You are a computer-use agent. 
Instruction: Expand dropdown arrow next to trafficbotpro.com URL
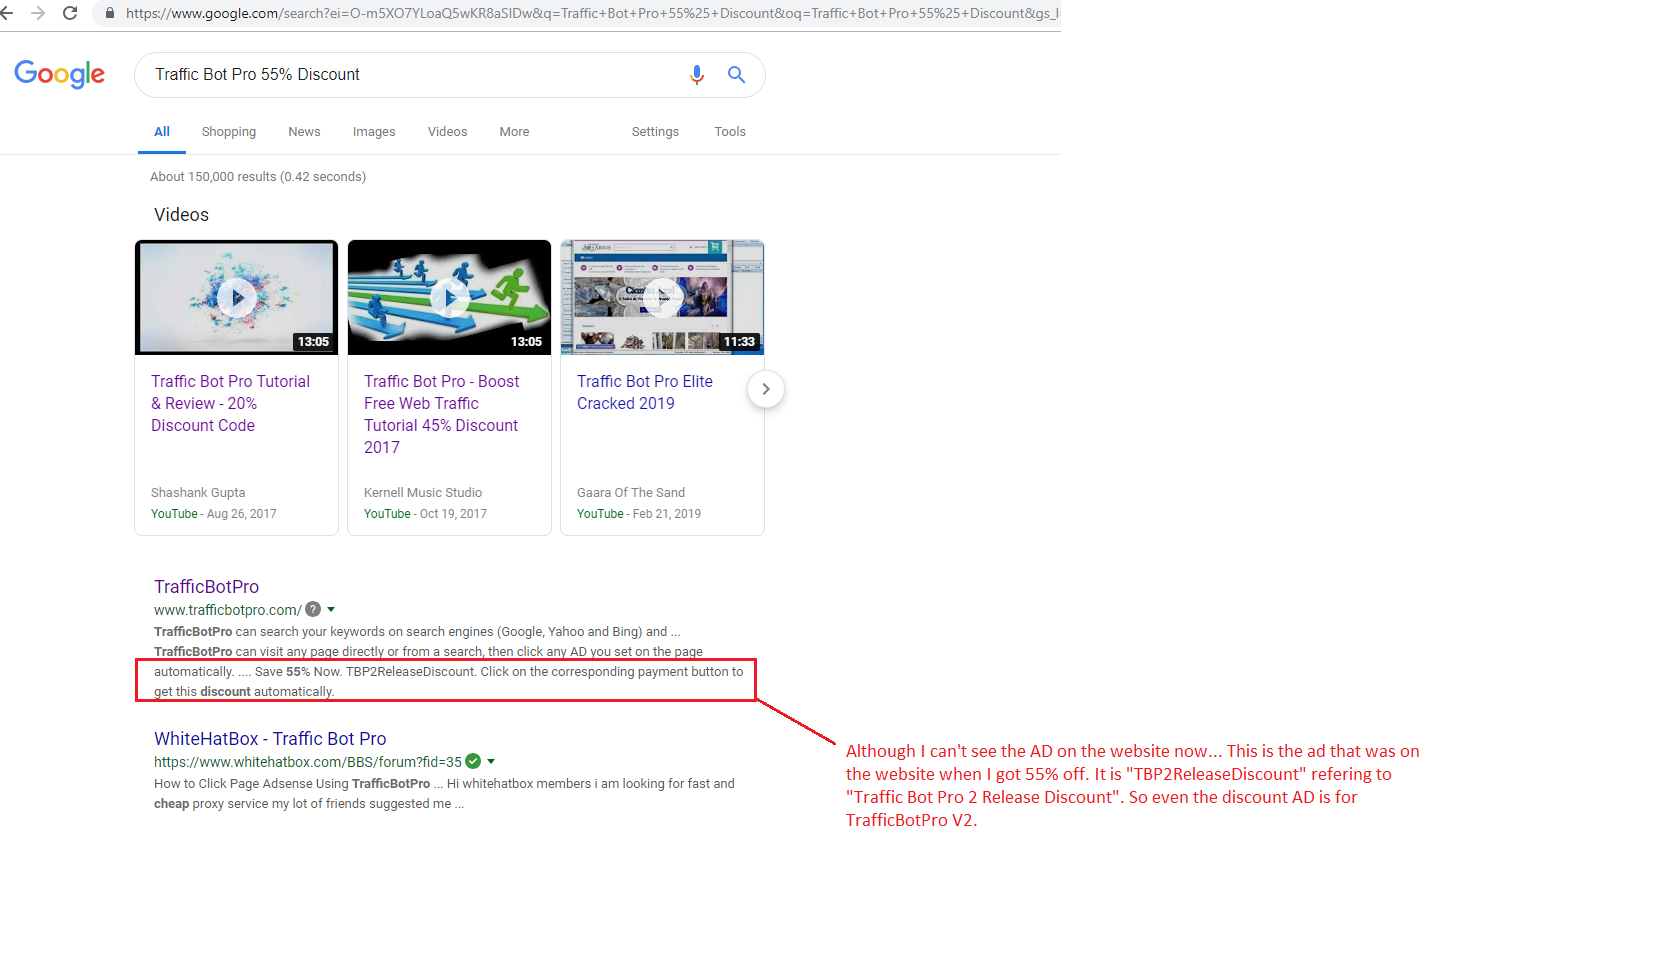click(x=331, y=609)
